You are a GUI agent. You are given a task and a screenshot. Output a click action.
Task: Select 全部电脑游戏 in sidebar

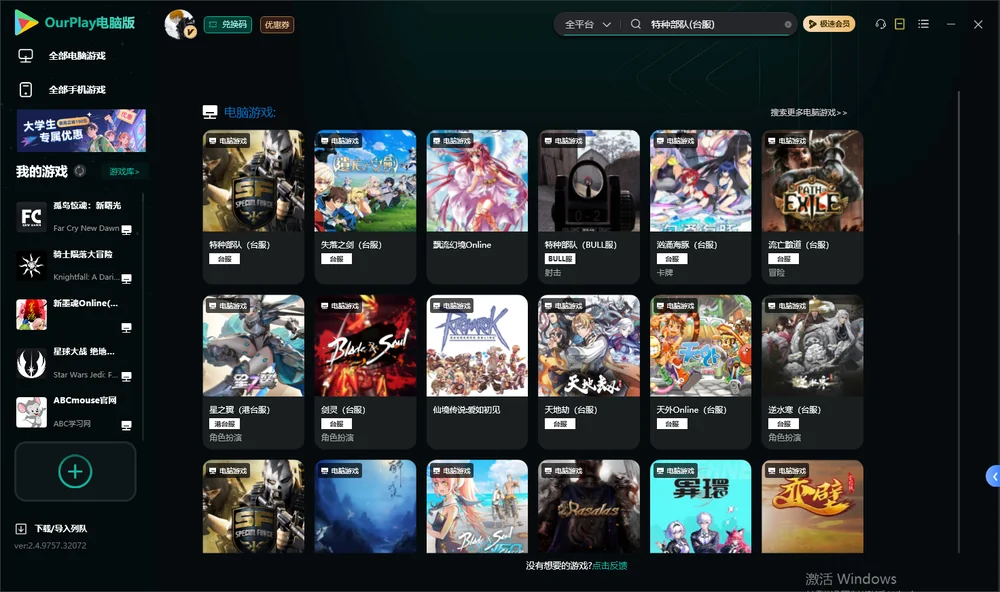[x=77, y=56]
